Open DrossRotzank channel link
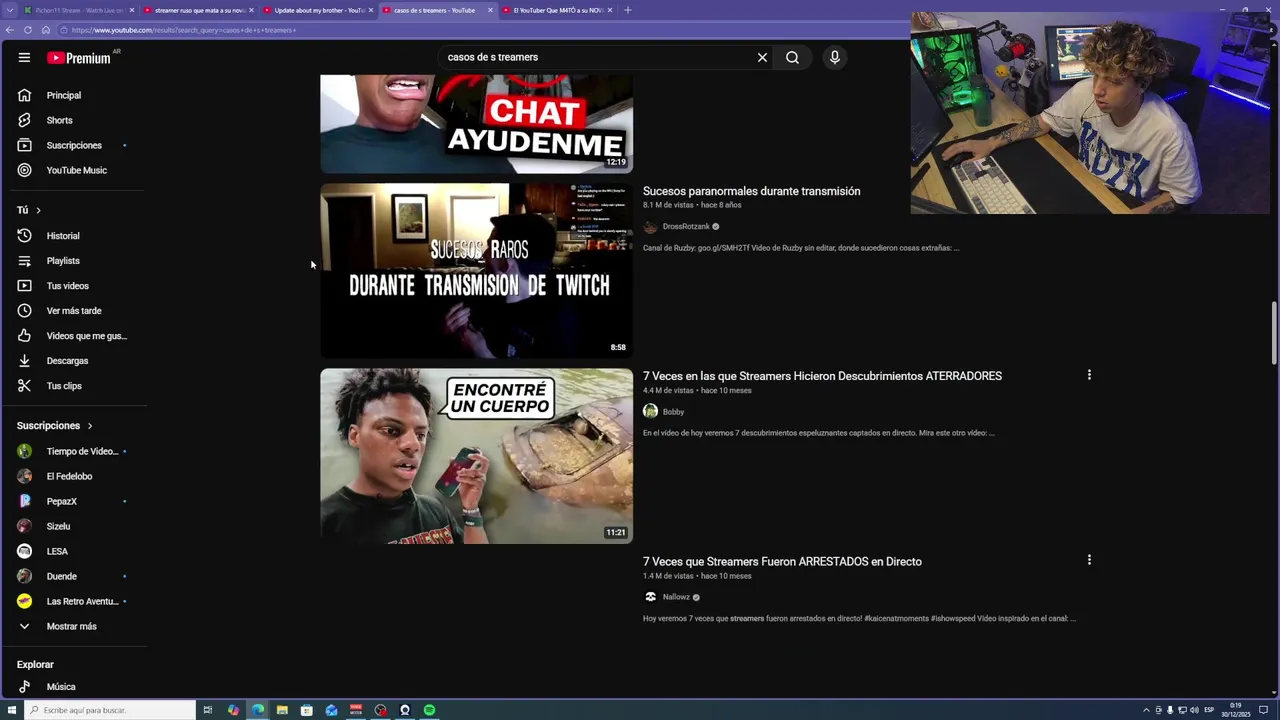1280x720 pixels. [686, 227]
